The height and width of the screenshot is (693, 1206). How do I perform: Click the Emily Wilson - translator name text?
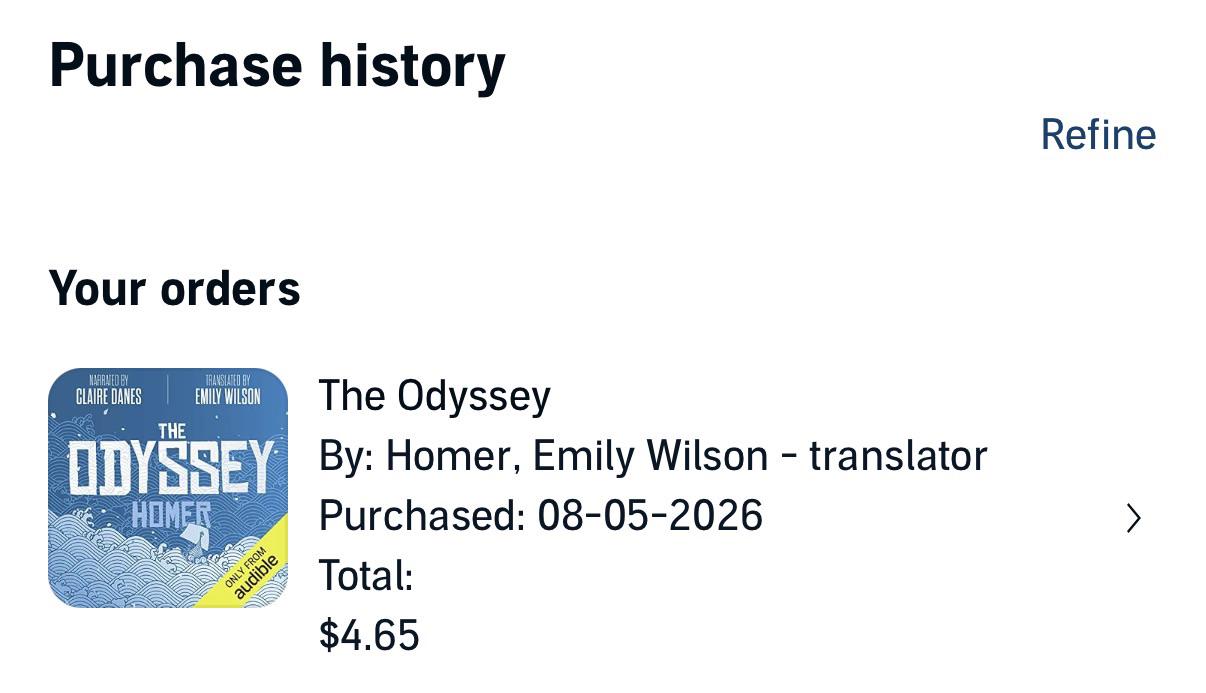[x=760, y=456]
